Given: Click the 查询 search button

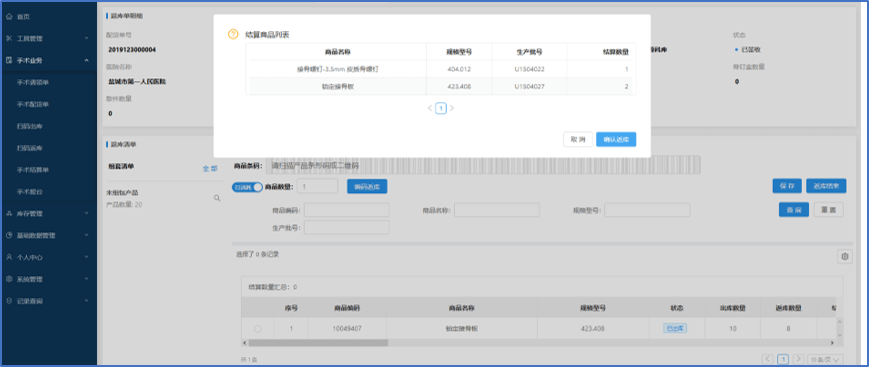Looking at the screenshot, I should click(794, 210).
